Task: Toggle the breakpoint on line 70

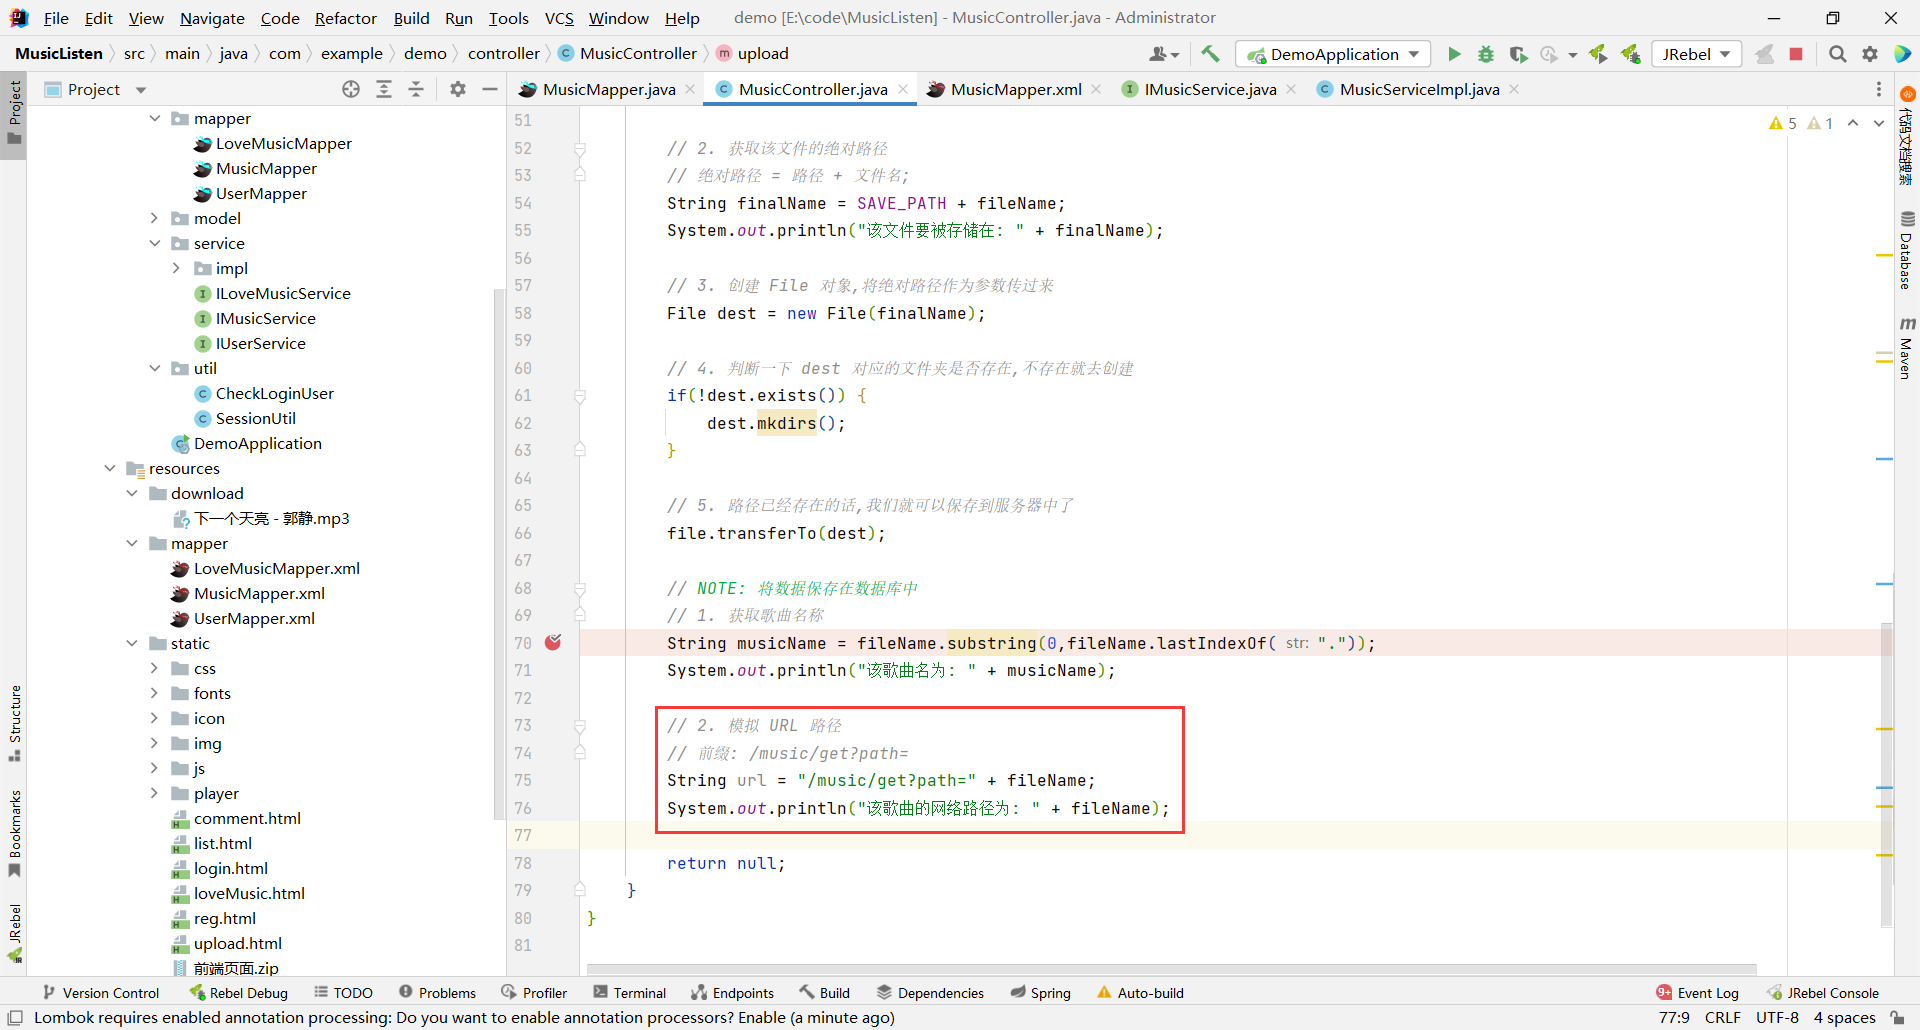Action: pos(553,643)
